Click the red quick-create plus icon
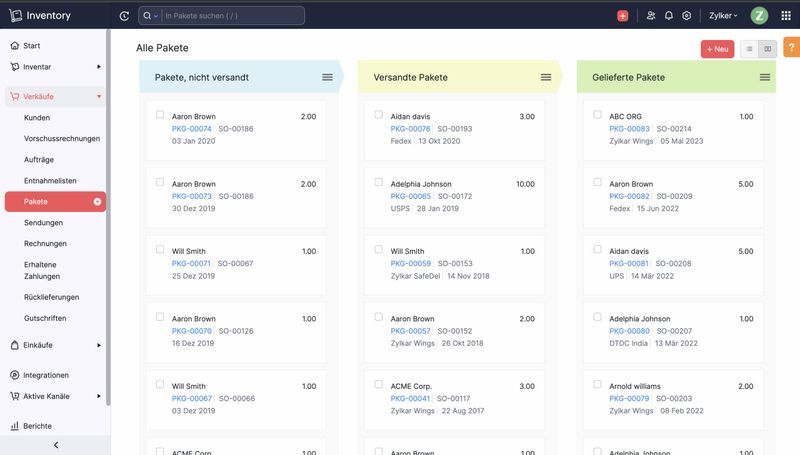The width and height of the screenshot is (800, 455). click(622, 16)
